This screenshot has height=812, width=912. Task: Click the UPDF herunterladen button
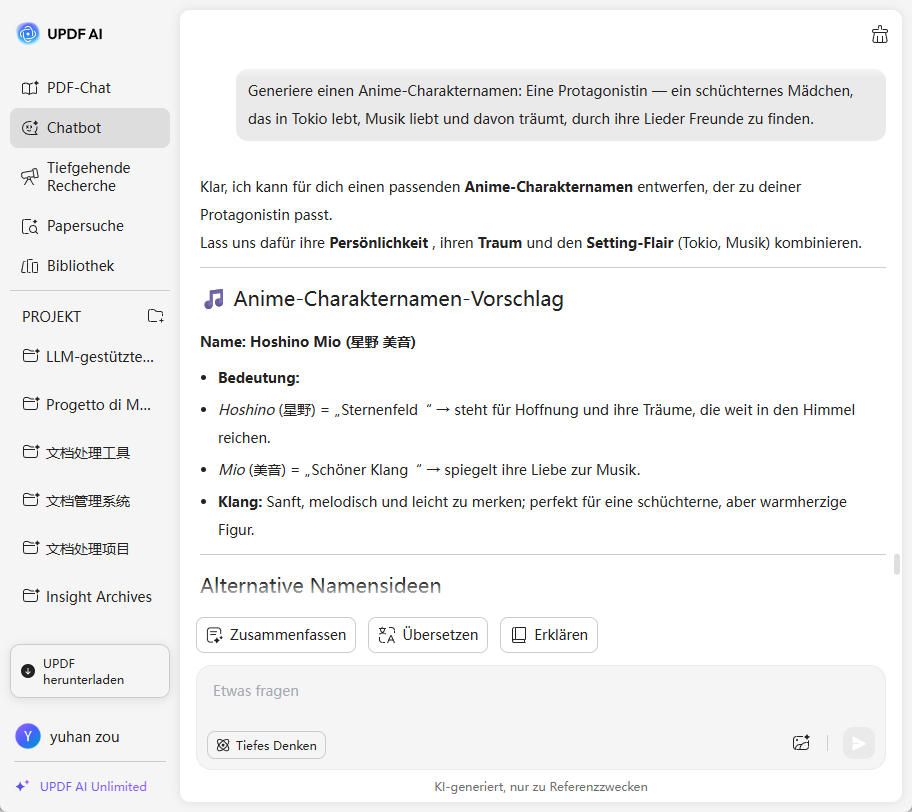coord(90,671)
